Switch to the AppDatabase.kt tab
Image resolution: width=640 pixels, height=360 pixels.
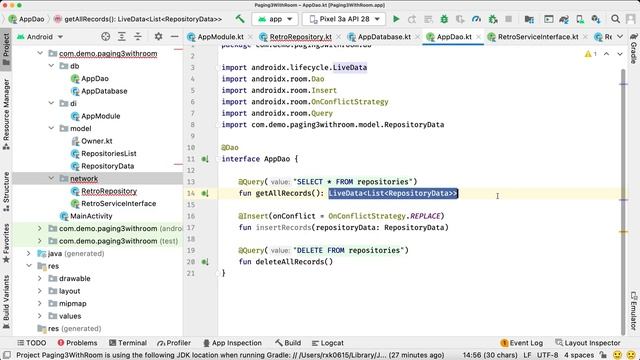[x=384, y=37]
